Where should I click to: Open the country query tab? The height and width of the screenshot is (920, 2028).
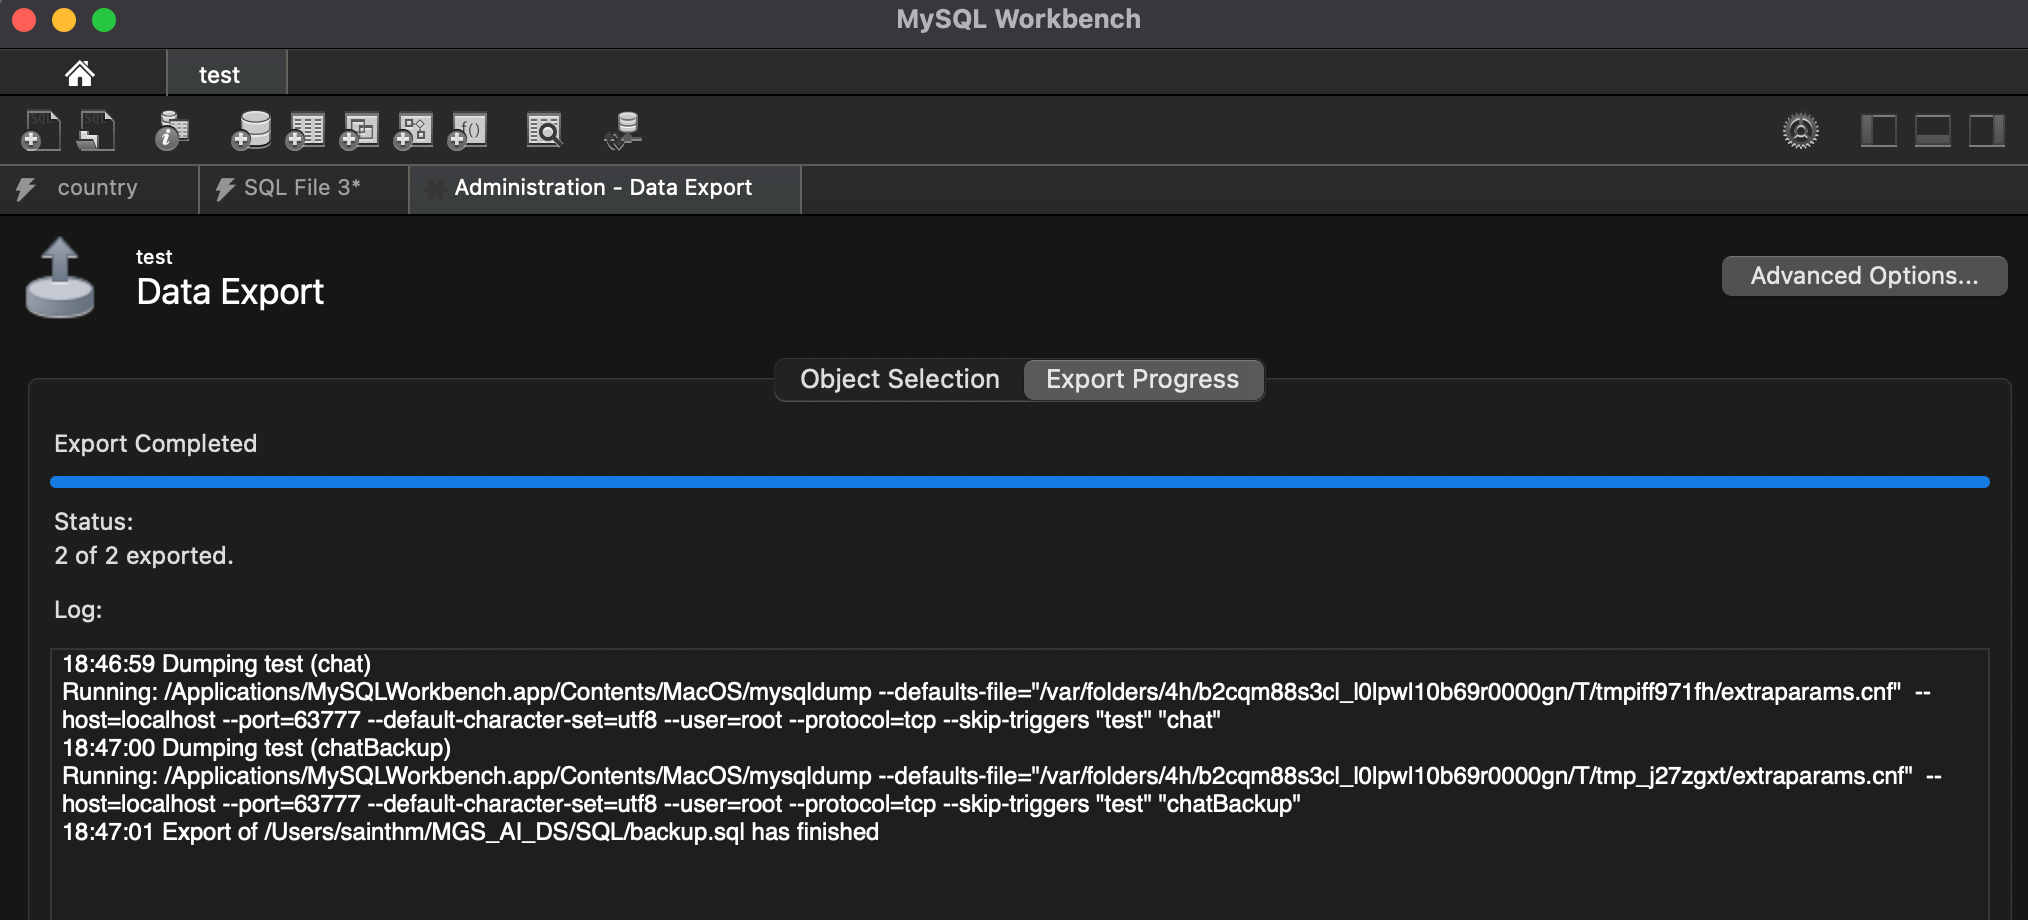(98, 188)
